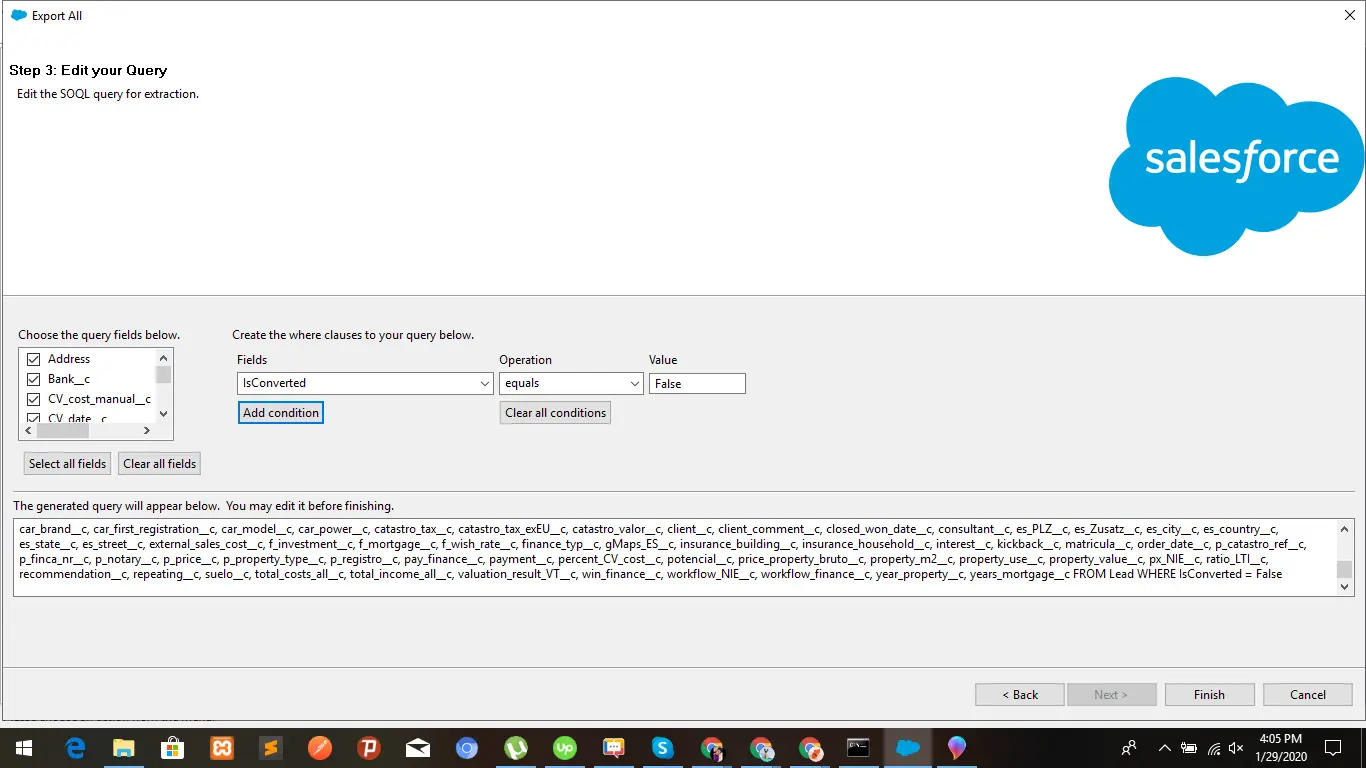1366x768 pixels.
Task: Open Google Maps pin icon on taskbar
Action: [956, 747]
